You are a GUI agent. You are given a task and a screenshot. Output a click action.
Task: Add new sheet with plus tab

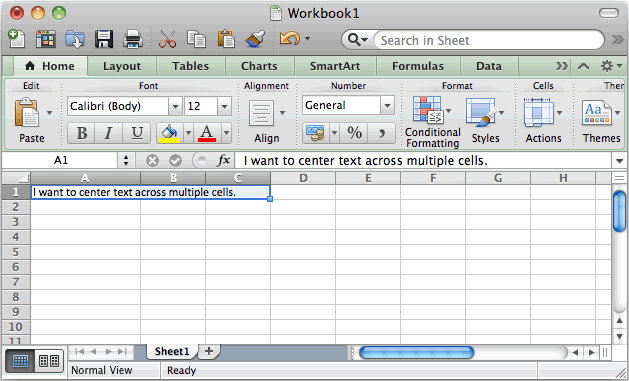209,352
